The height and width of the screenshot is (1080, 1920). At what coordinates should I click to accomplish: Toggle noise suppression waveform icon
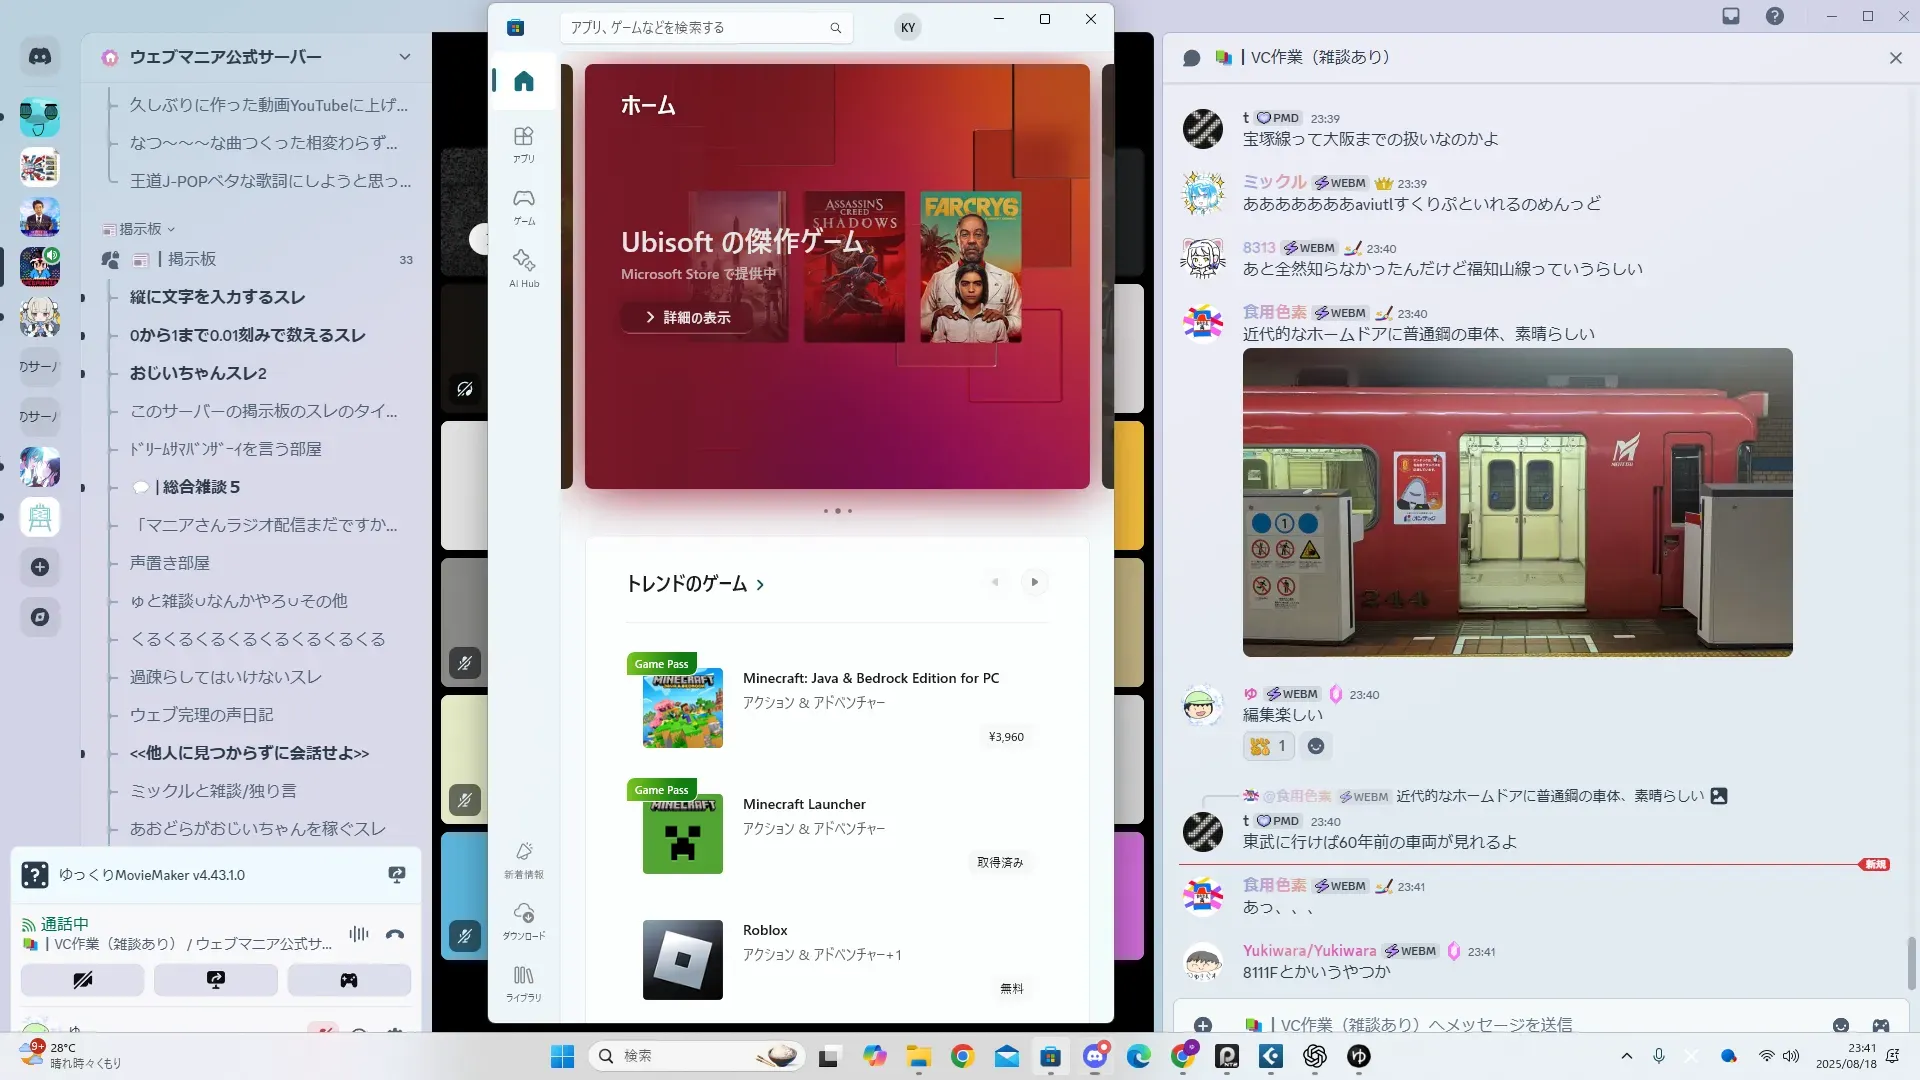click(358, 934)
